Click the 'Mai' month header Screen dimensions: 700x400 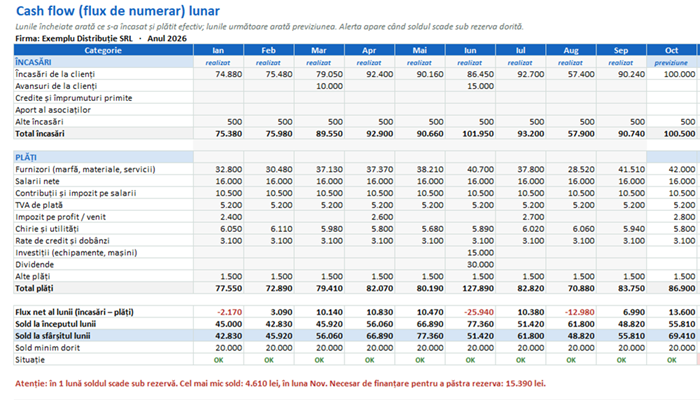pos(420,50)
